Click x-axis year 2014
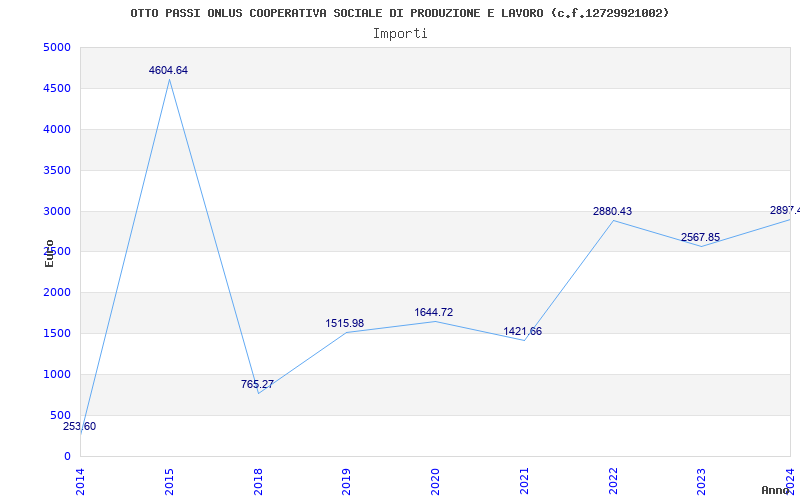 pyautogui.click(x=81, y=482)
